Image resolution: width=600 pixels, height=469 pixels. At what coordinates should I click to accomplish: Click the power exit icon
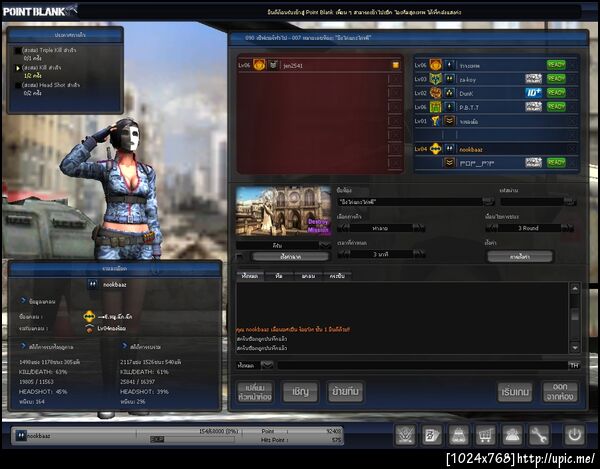point(574,435)
